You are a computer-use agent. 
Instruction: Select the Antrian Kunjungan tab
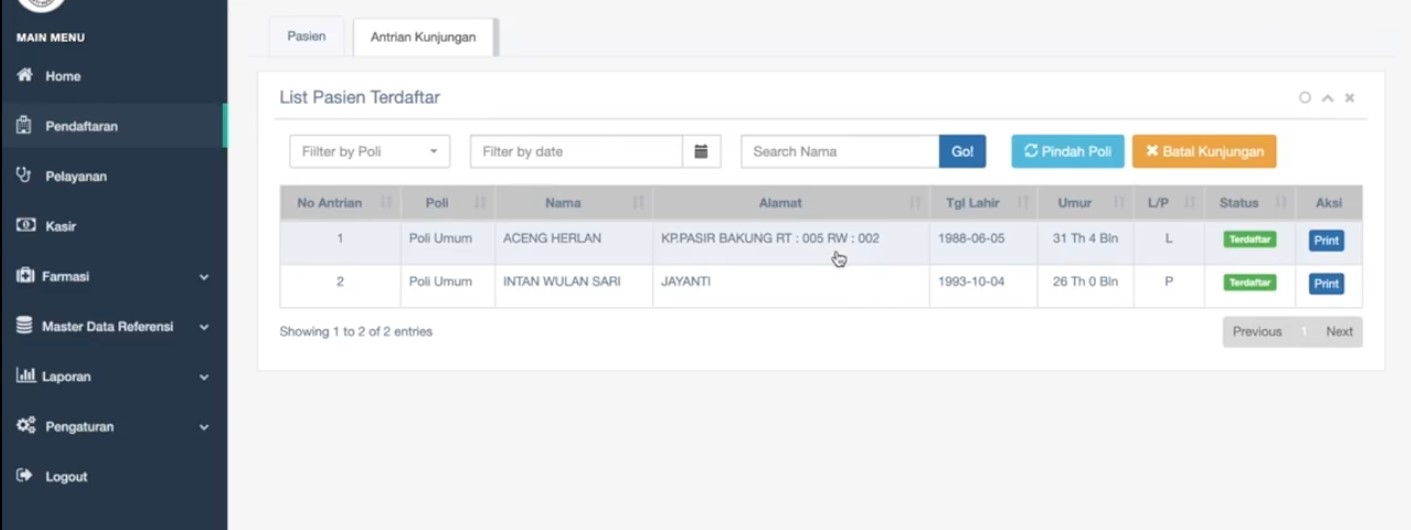pyautogui.click(x=423, y=37)
